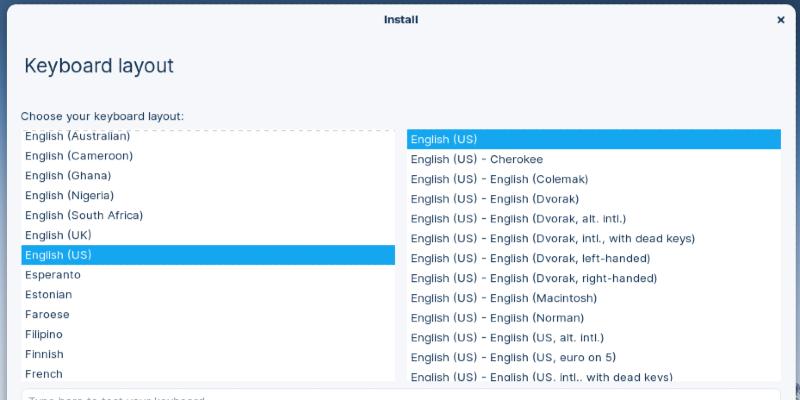Screen dimensions: 800x400
Task: Select Esperanto from the layout list
Action: 53,275
